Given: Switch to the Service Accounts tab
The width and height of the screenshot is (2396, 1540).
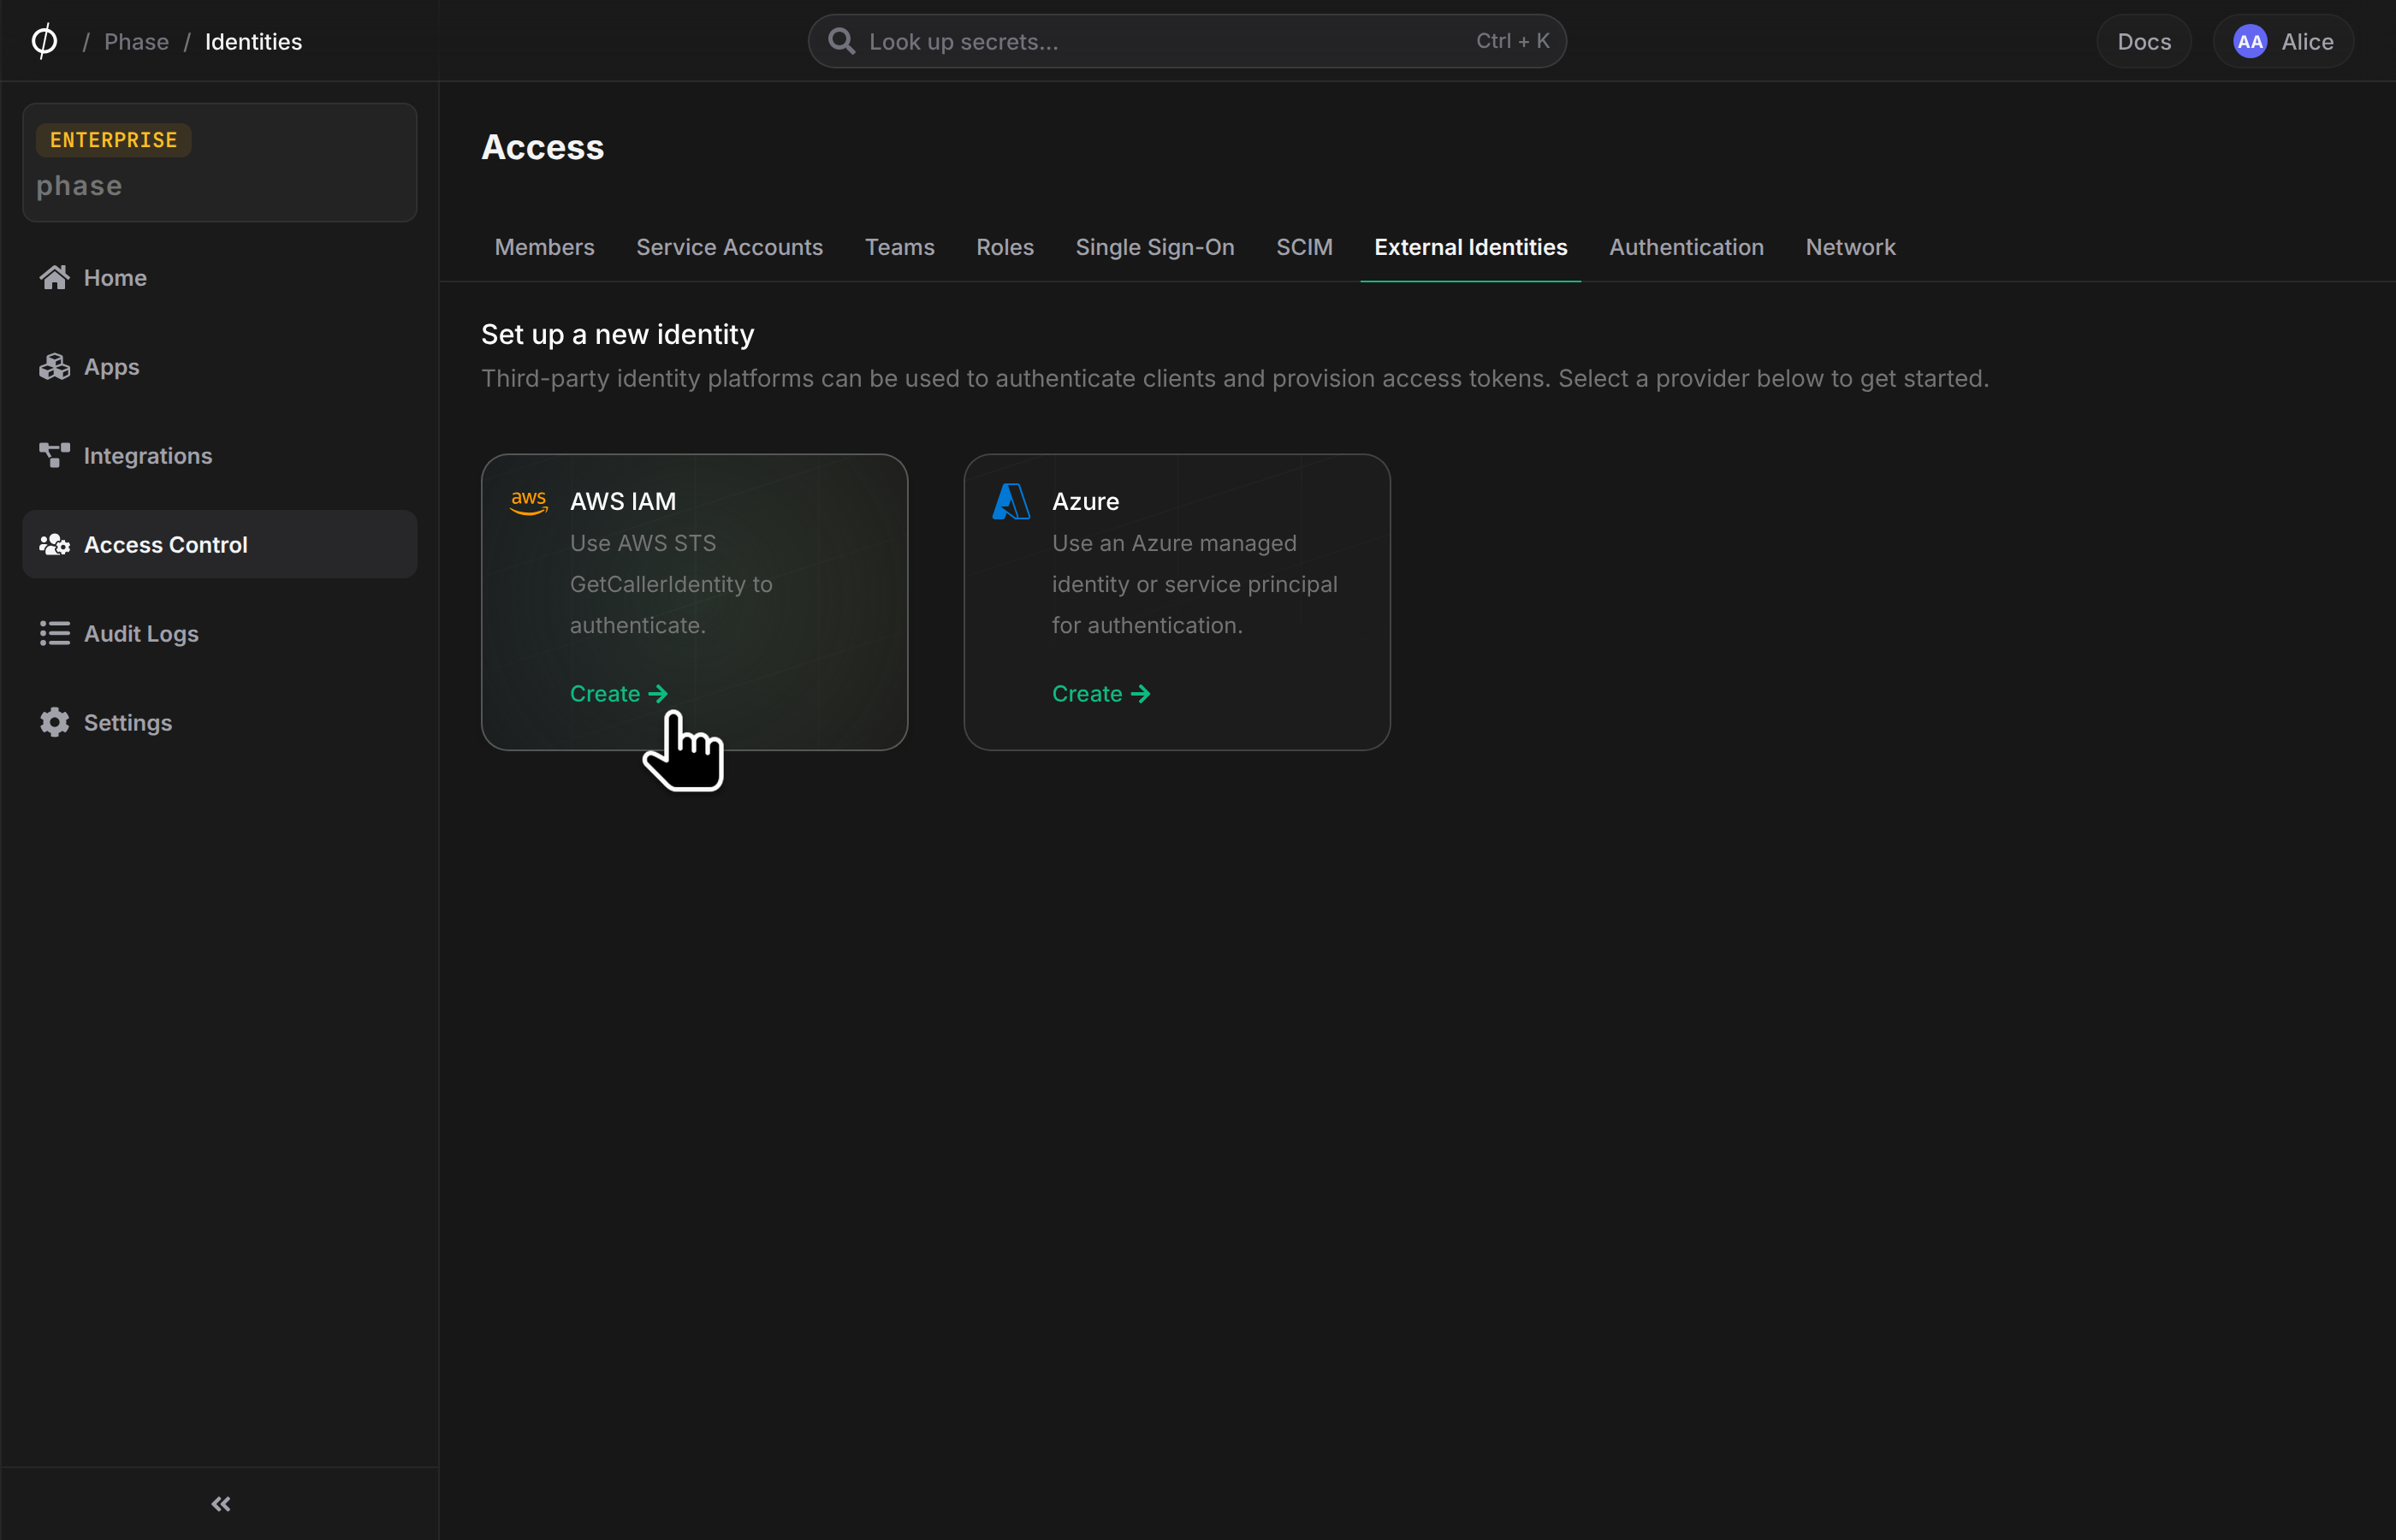Looking at the screenshot, I should point(730,247).
